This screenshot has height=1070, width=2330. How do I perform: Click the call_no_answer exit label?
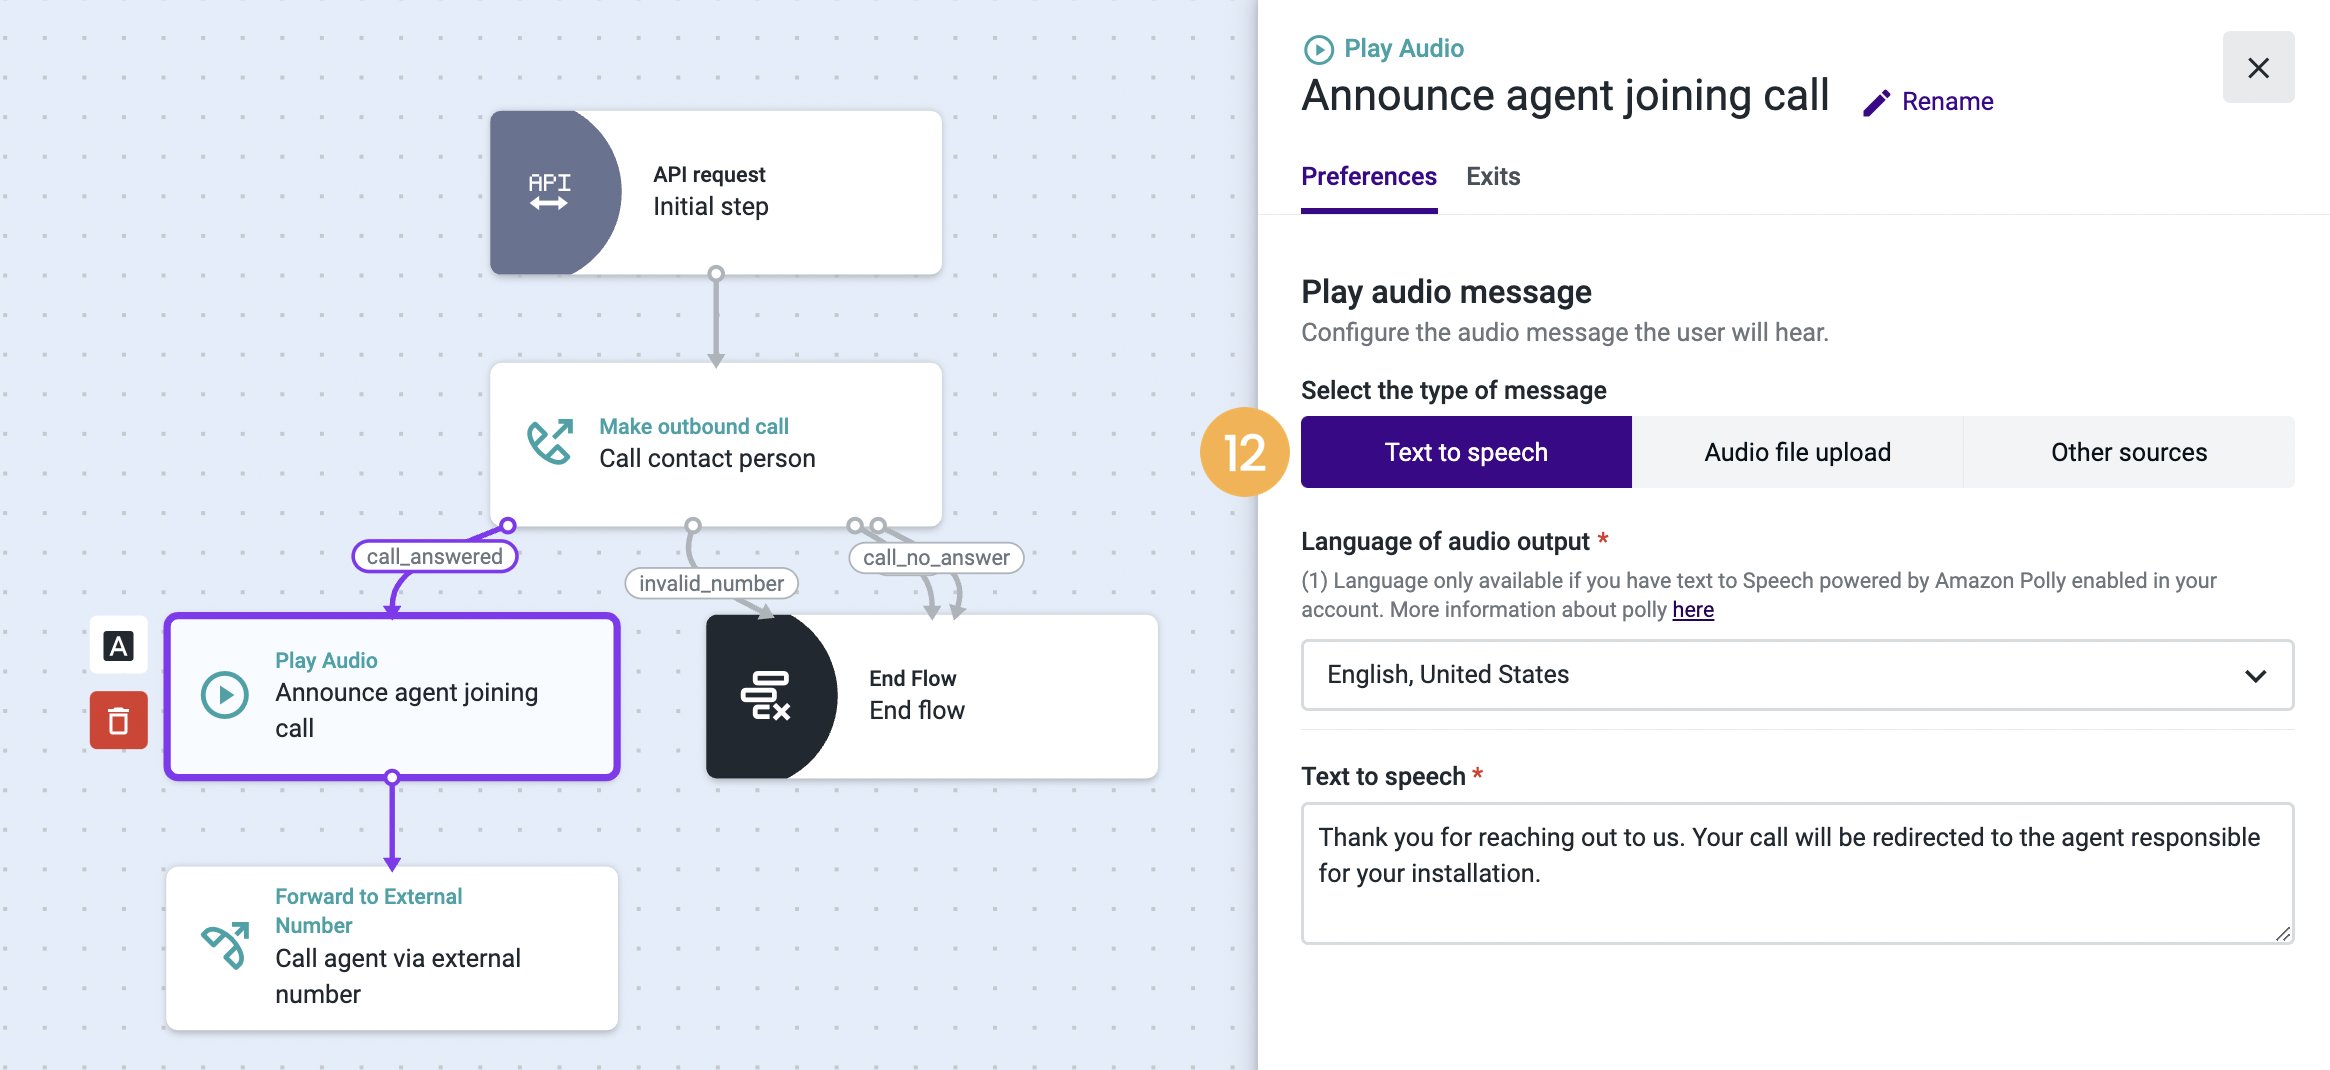(936, 557)
